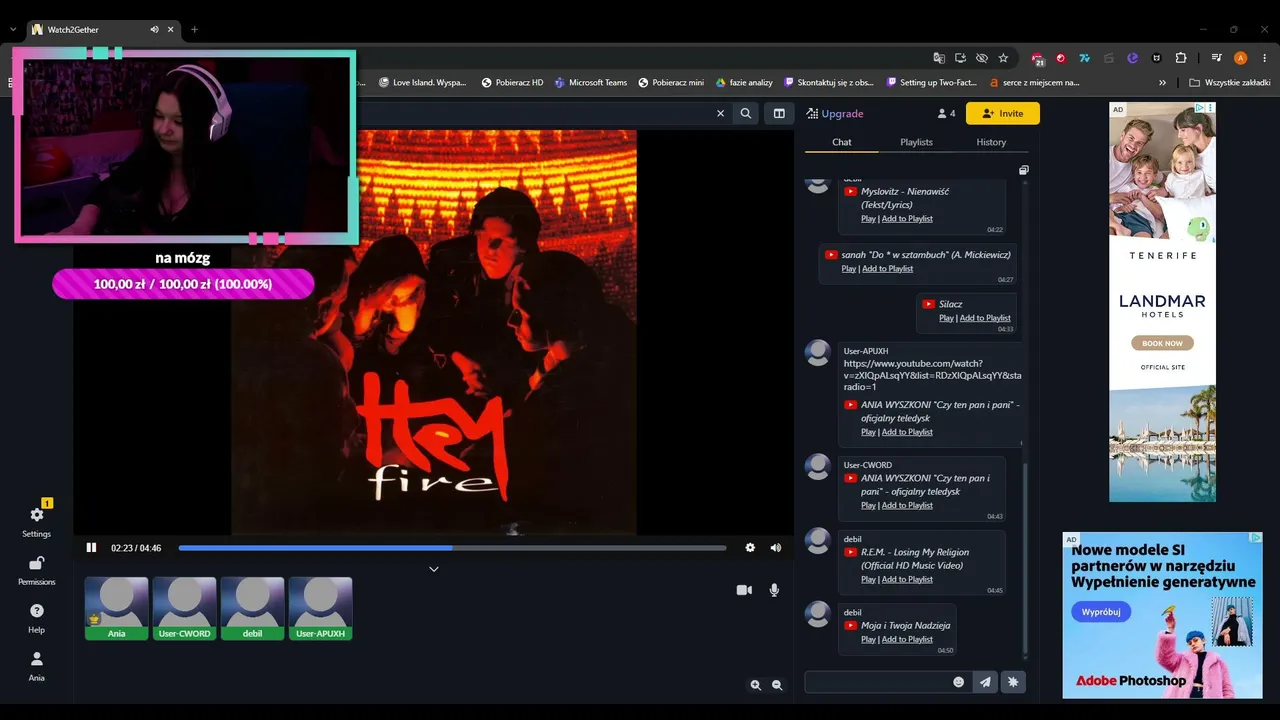This screenshot has width=1280, height=720.
Task: Open the media controls icon in Chrome toolbar
Action: click(1217, 58)
